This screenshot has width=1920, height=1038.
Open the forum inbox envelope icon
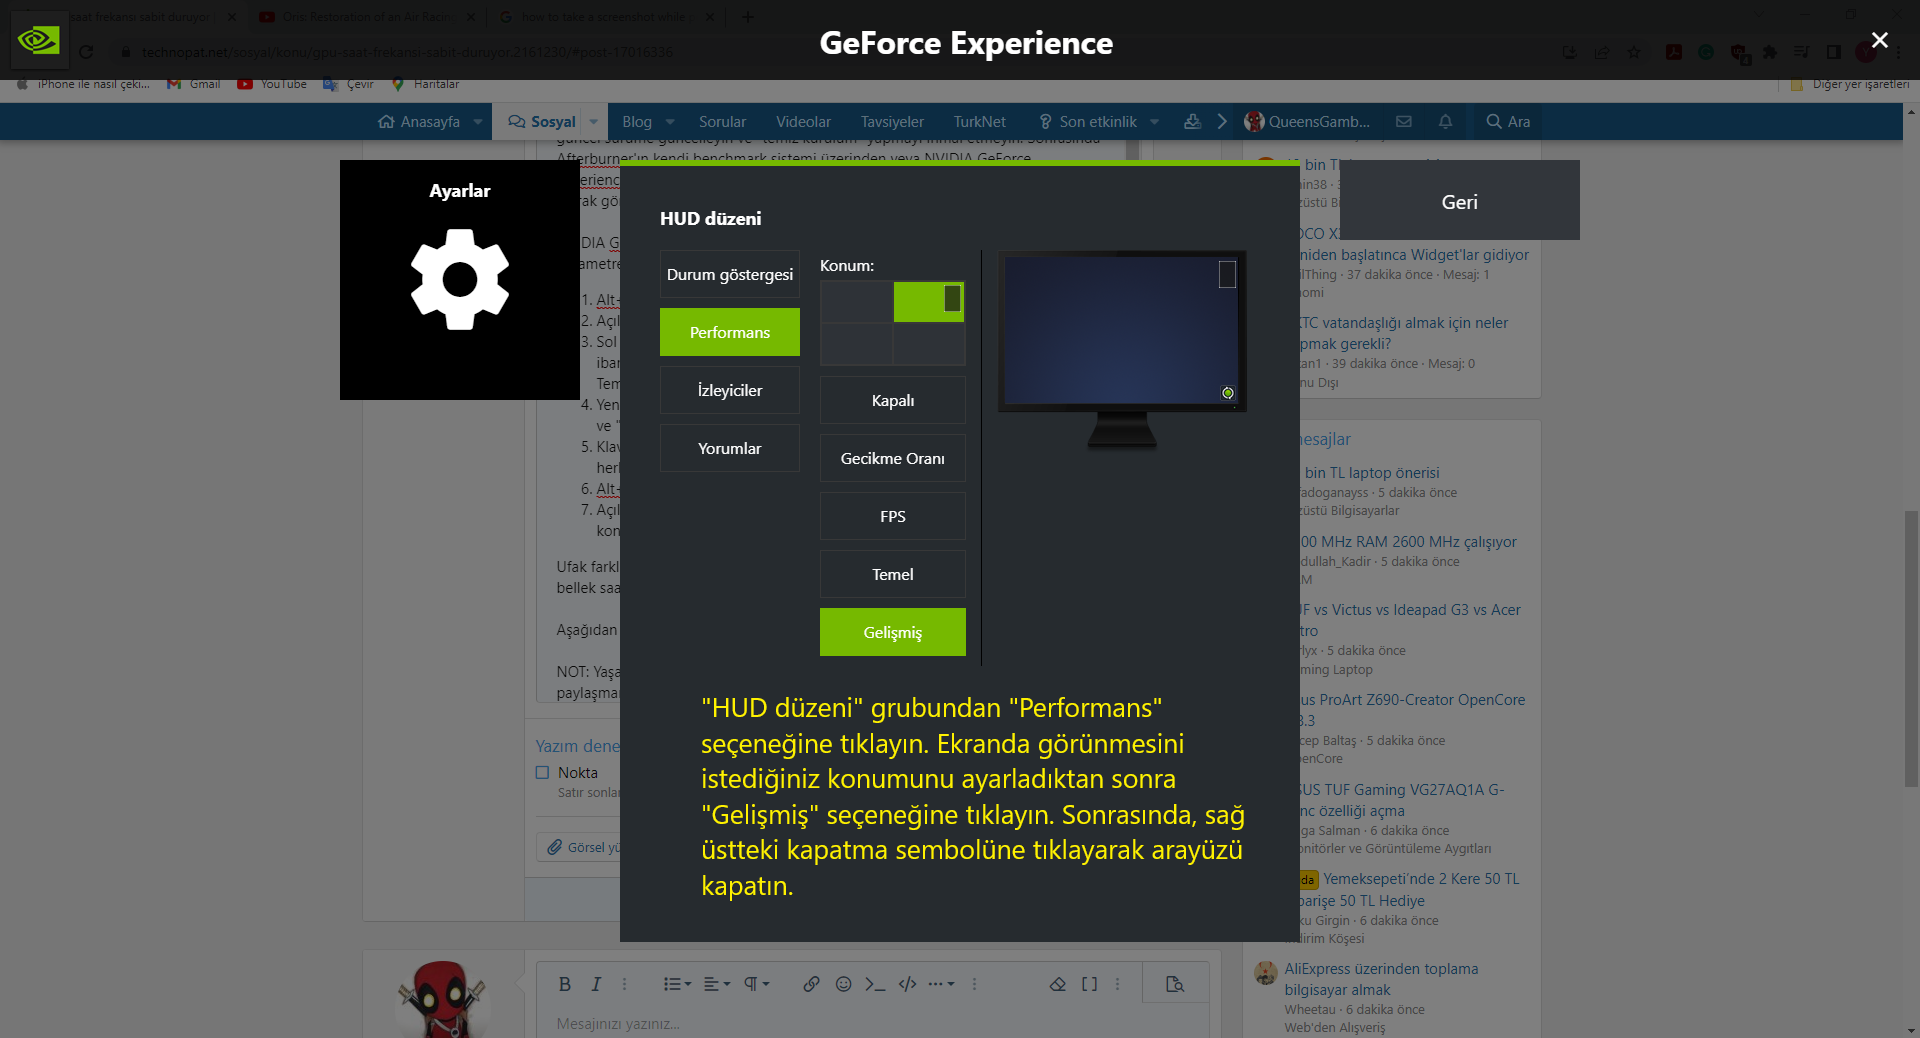[x=1404, y=122]
